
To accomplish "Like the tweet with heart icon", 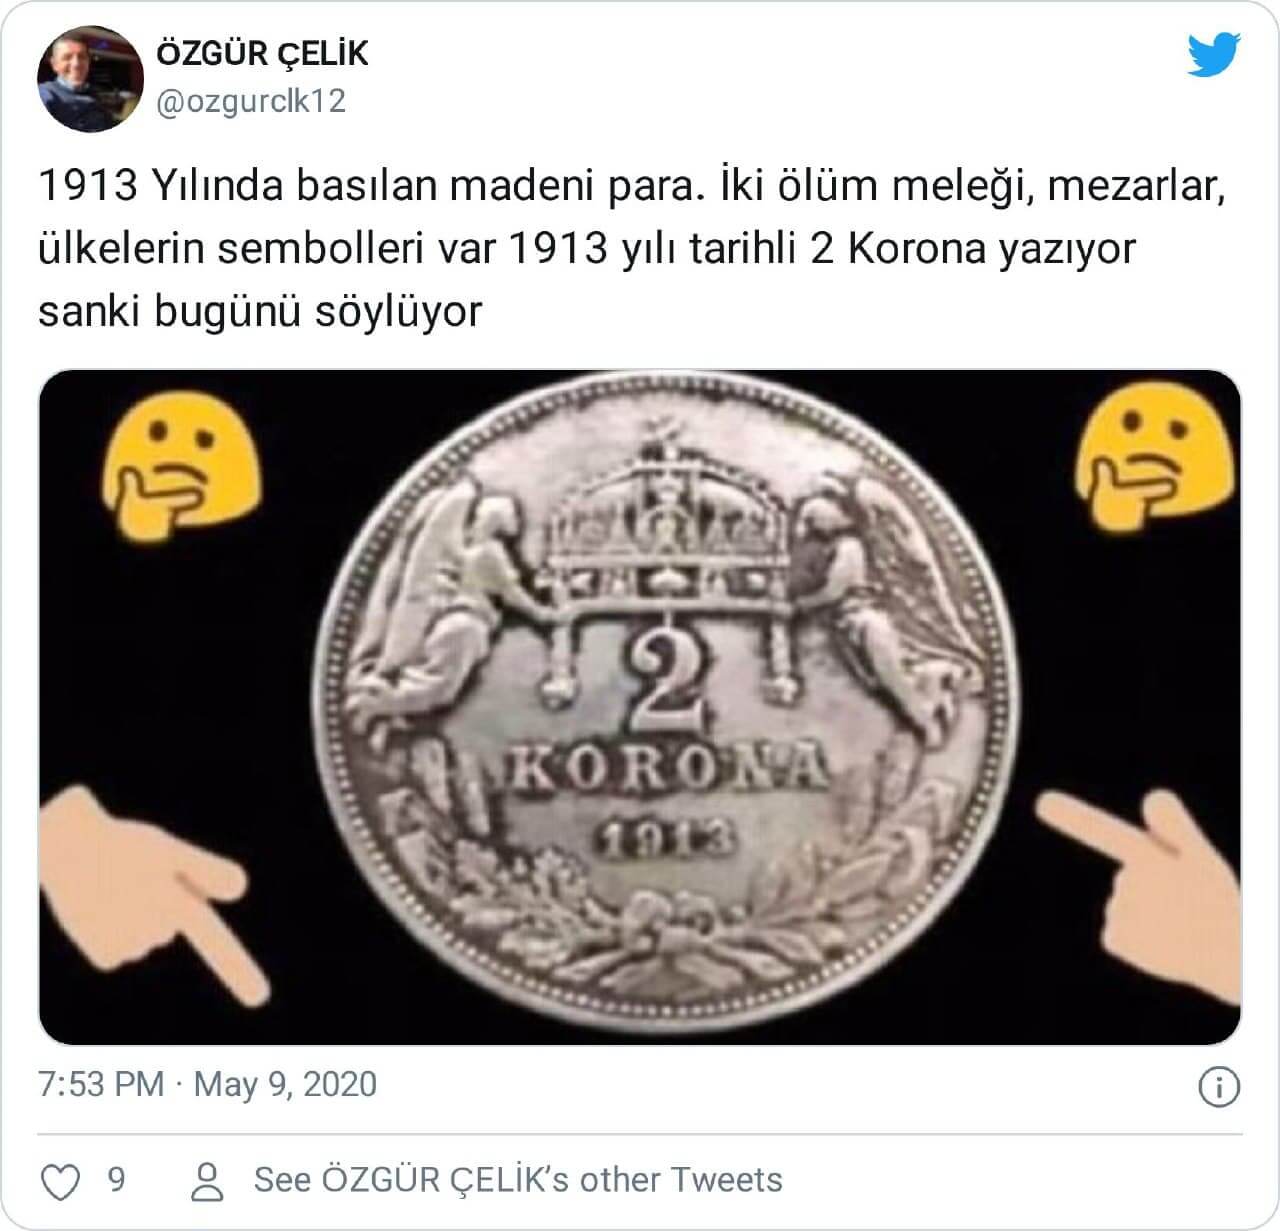I will point(61,1181).
